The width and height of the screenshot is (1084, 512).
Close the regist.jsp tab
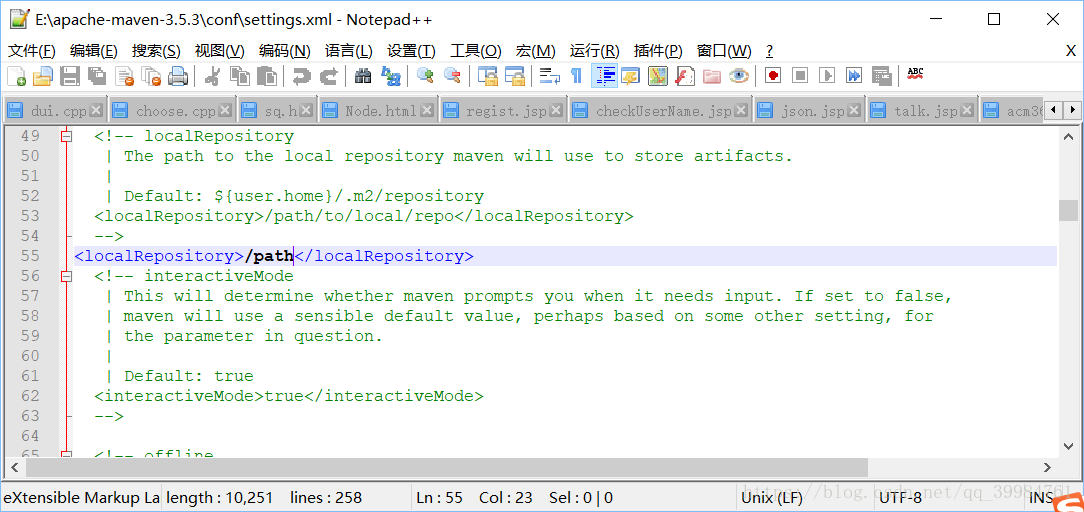point(555,110)
